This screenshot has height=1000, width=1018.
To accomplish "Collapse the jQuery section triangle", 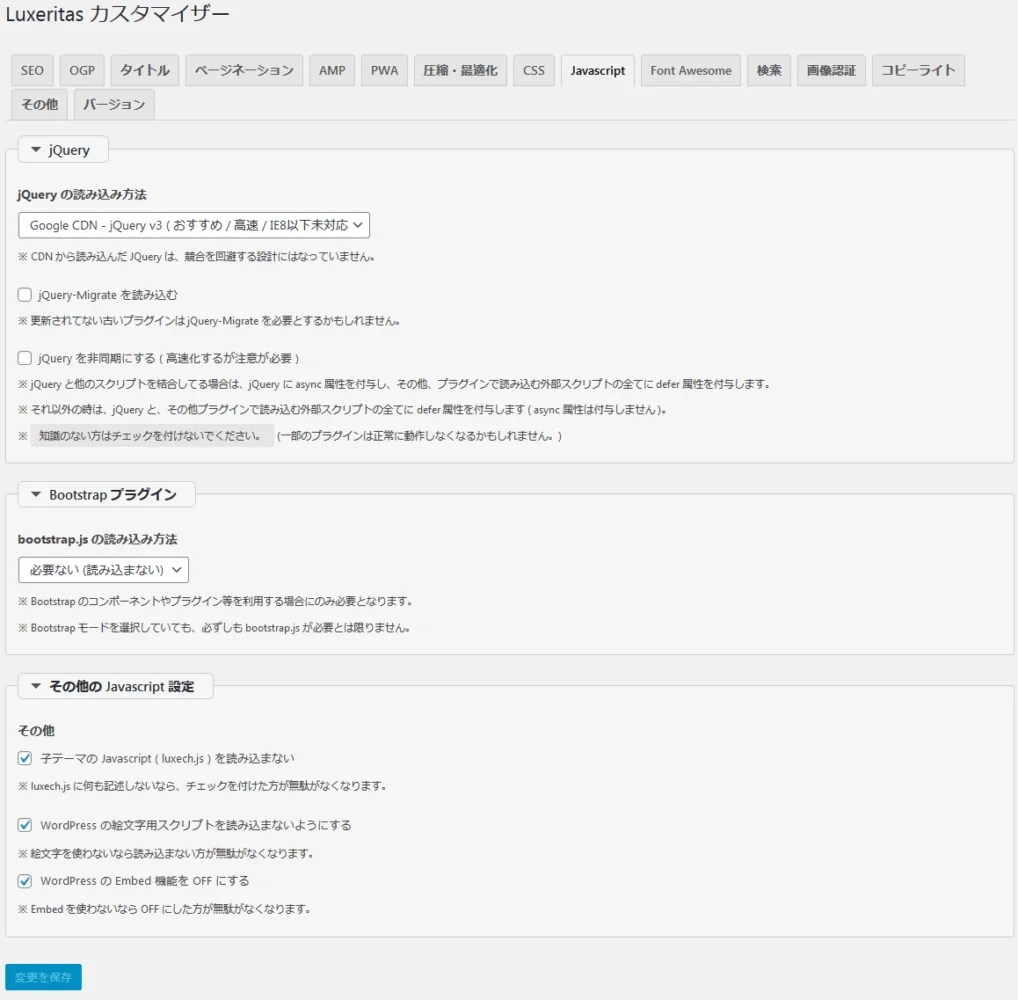I will (36, 150).
